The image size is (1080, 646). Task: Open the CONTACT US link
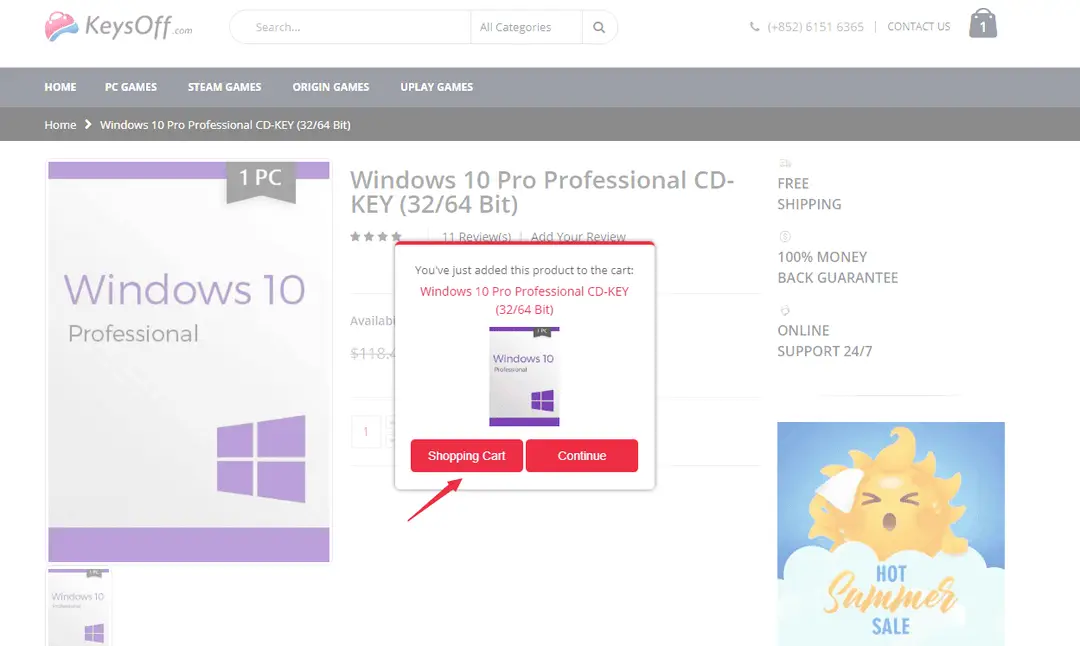click(x=919, y=26)
